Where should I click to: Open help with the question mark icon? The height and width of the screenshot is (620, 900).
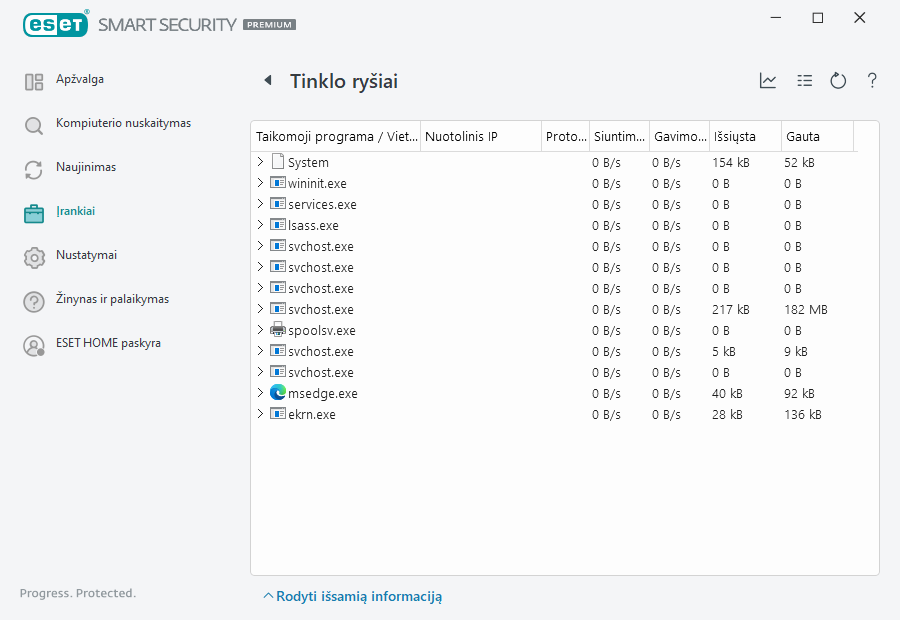(872, 81)
